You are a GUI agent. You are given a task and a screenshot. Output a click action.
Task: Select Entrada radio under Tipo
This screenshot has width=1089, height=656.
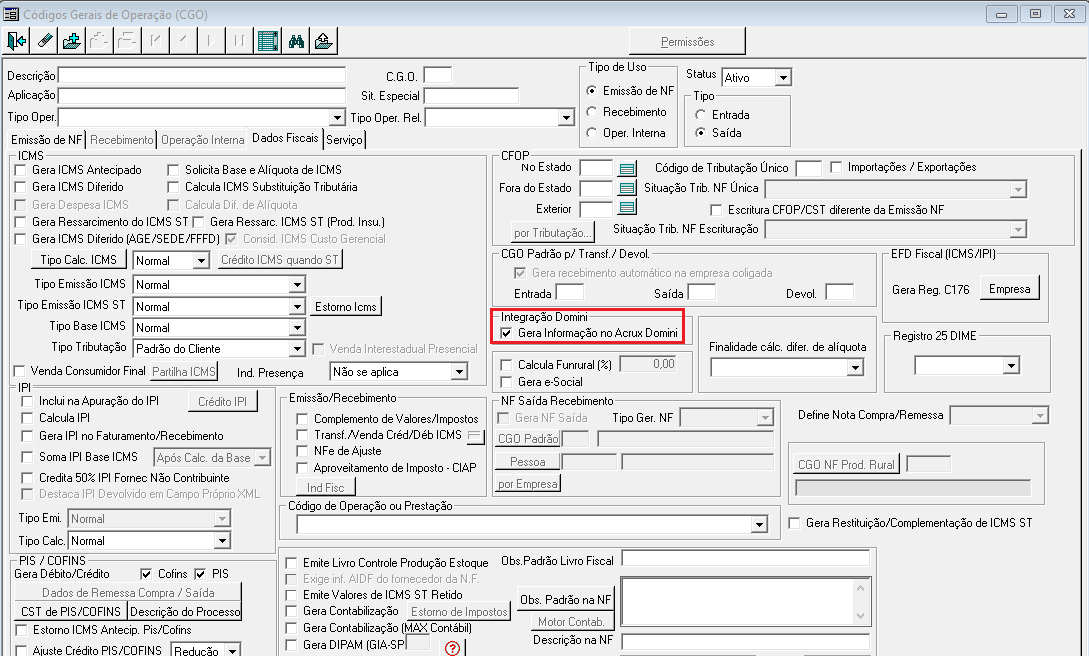[x=700, y=115]
